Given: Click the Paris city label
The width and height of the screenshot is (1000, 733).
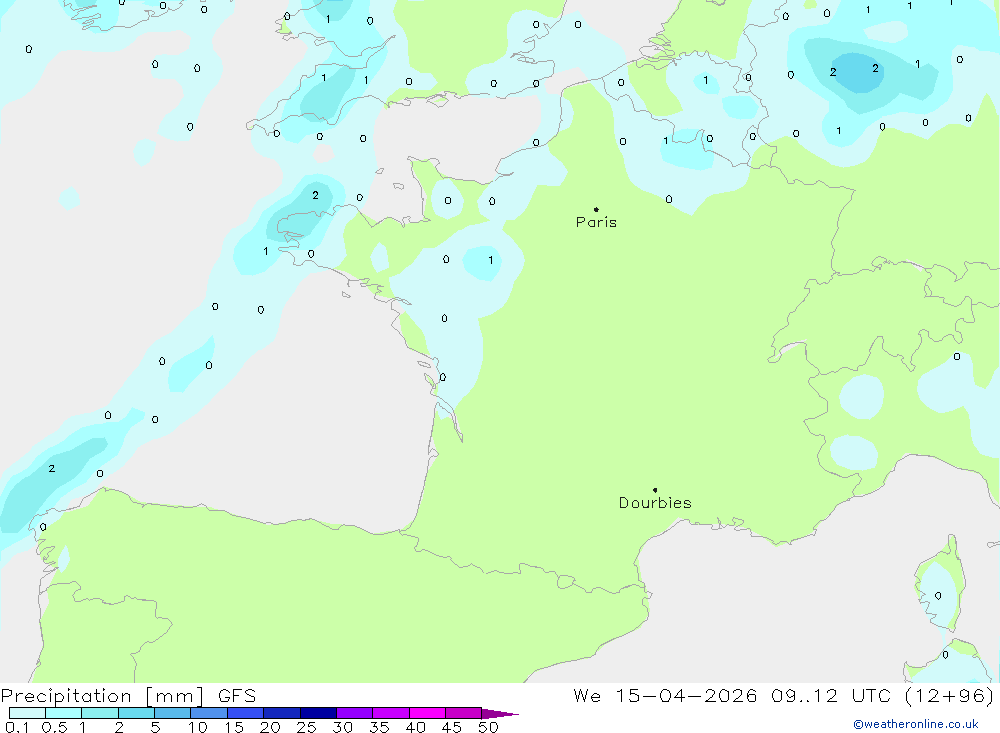Looking at the screenshot, I should tap(596, 222).
